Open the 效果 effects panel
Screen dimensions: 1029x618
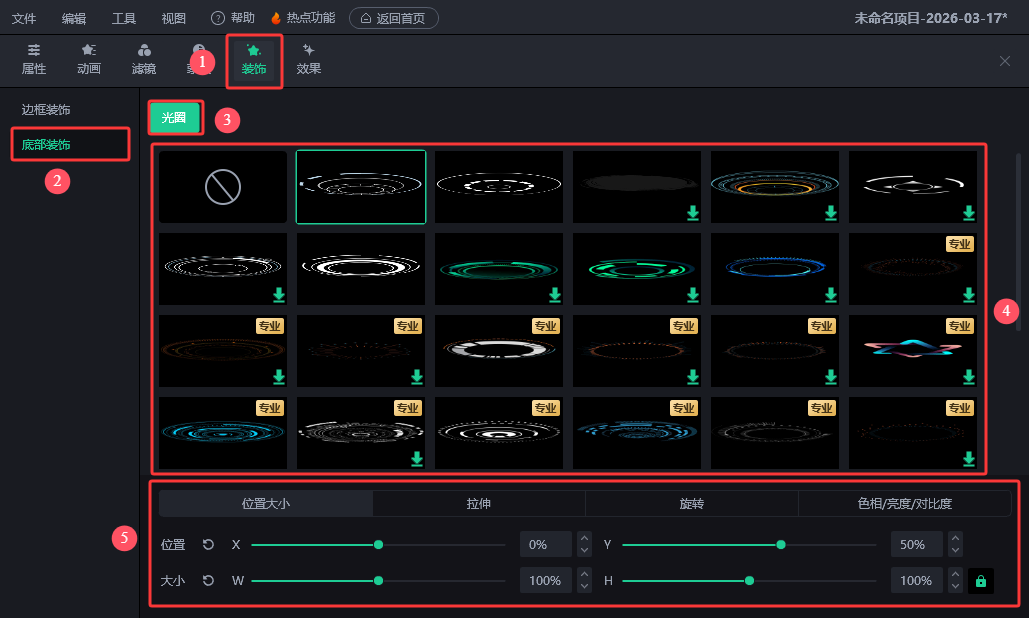(x=309, y=51)
